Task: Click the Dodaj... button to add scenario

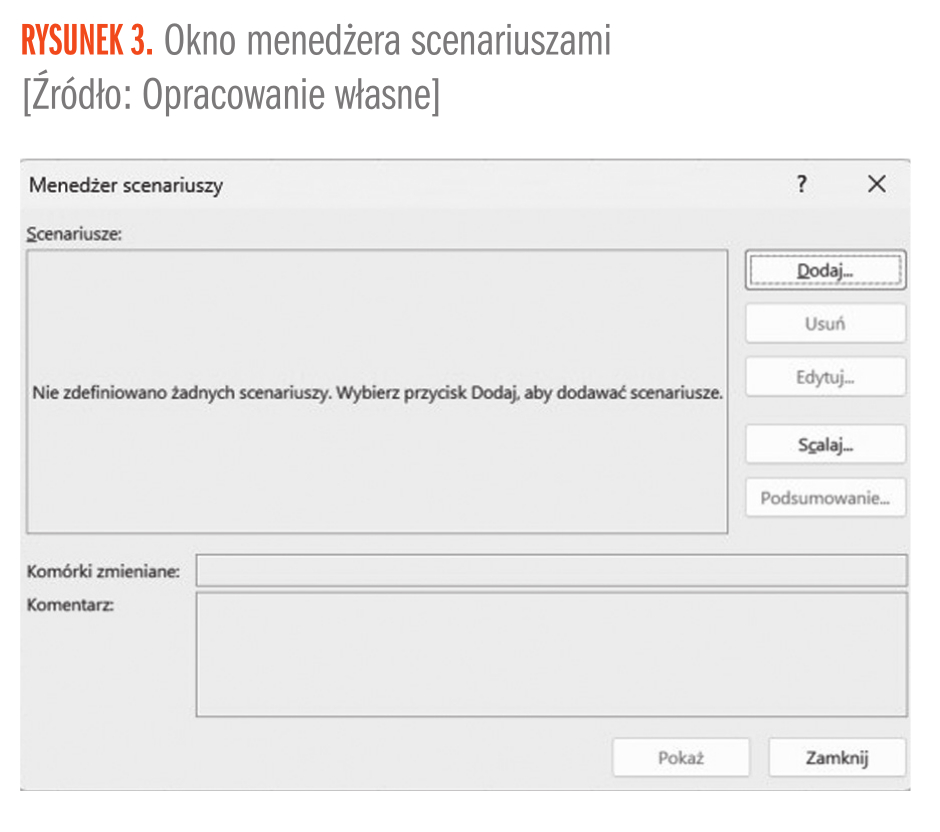Action: pyautogui.click(x=825, y=270)
